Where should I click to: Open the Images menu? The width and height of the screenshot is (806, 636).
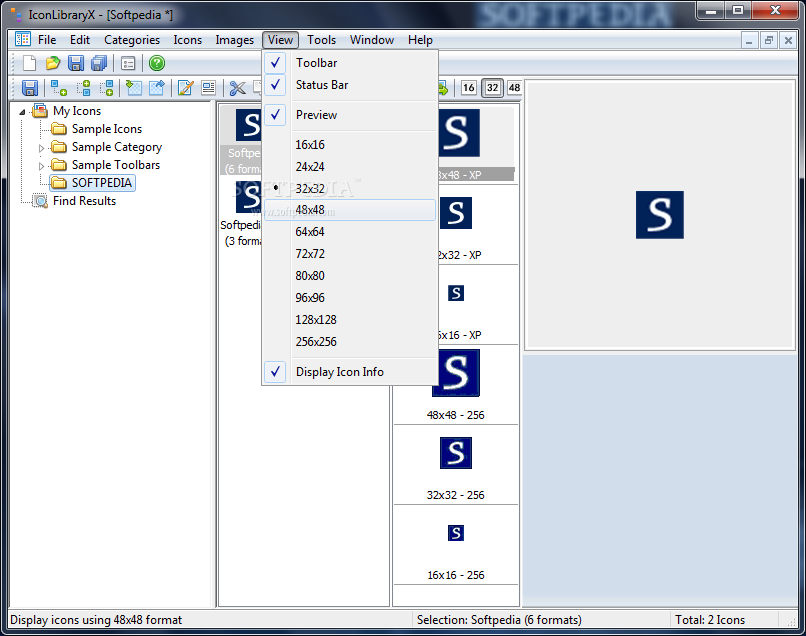234,40
